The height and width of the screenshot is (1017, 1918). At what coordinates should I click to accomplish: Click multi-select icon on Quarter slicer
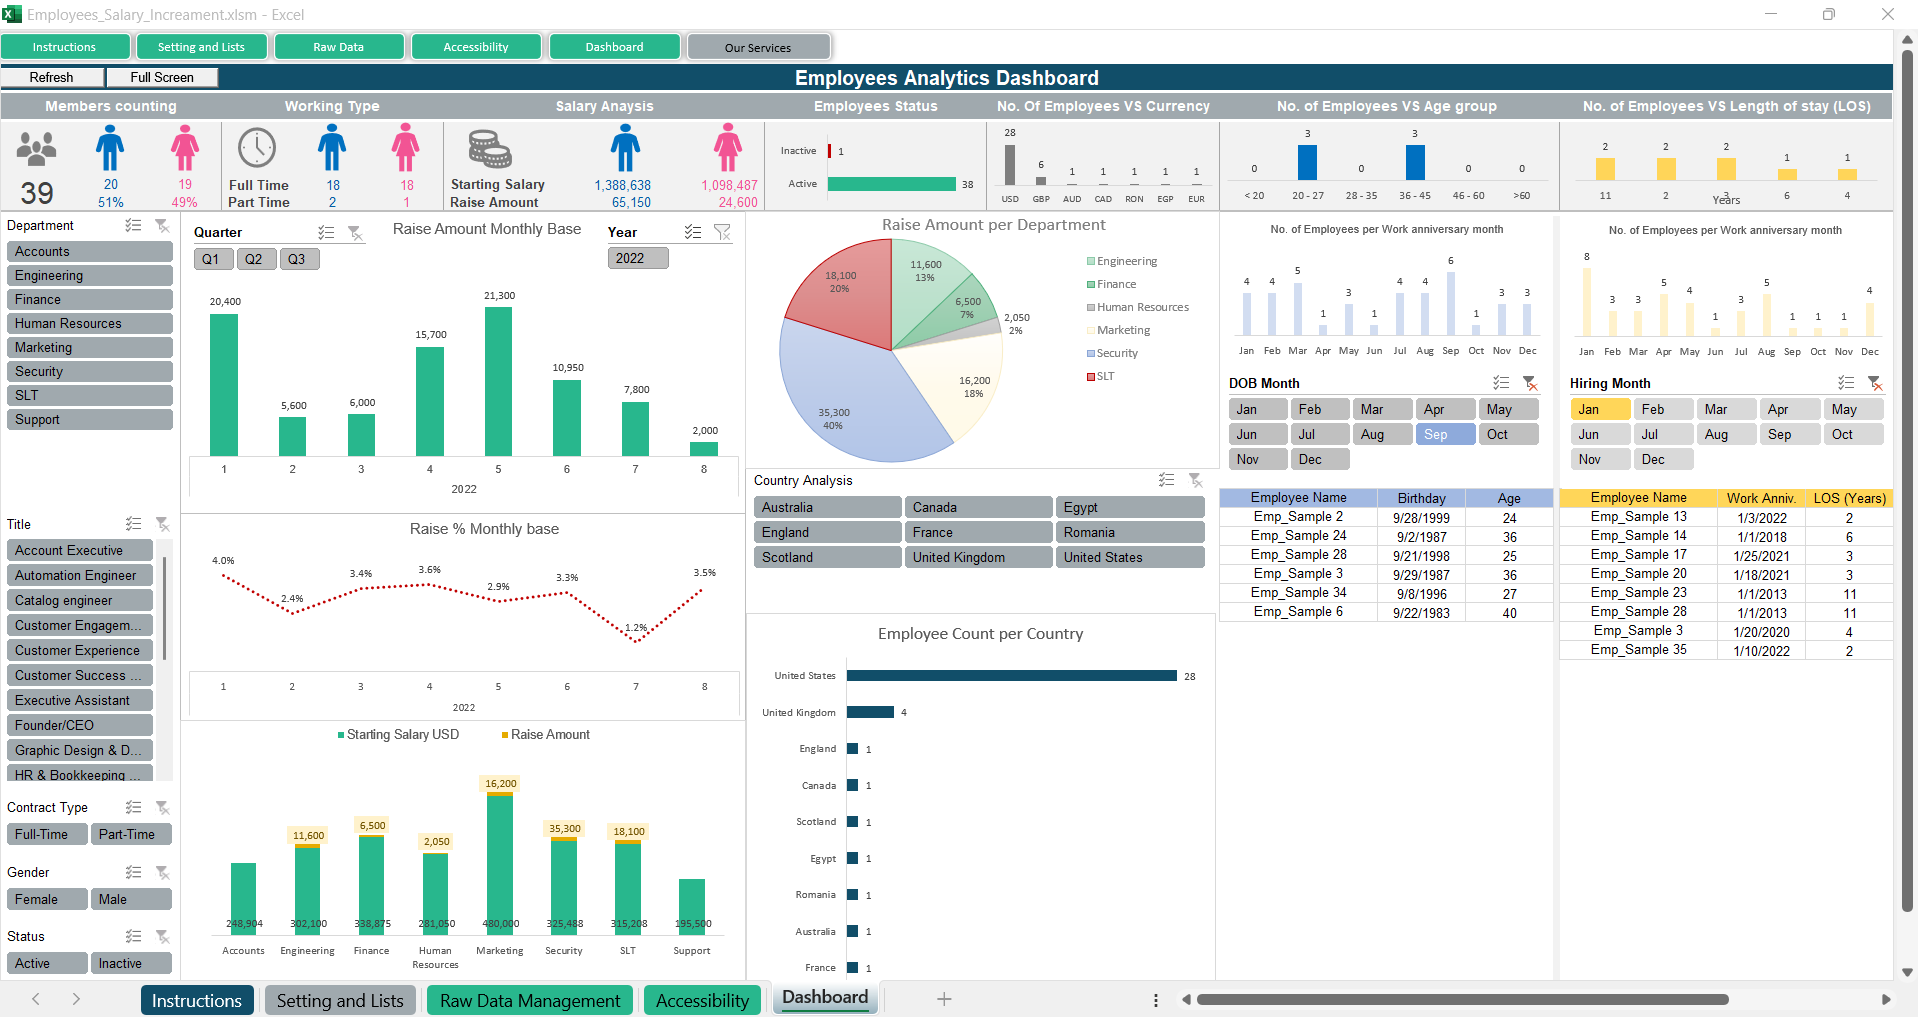[326, 232]
